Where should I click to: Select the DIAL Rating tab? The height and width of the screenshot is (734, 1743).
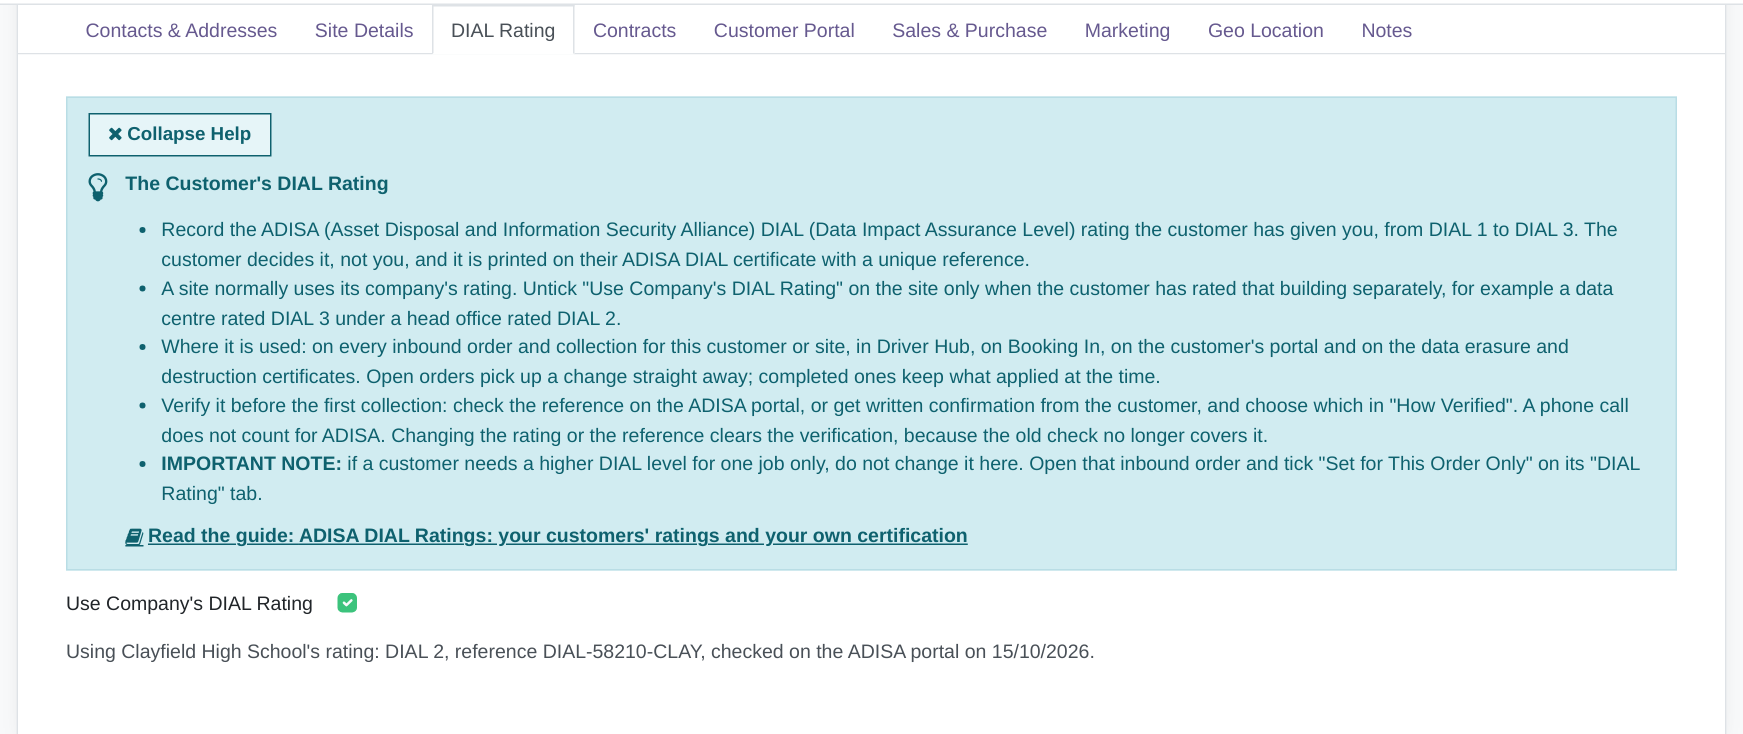click(x=503, y=31)
